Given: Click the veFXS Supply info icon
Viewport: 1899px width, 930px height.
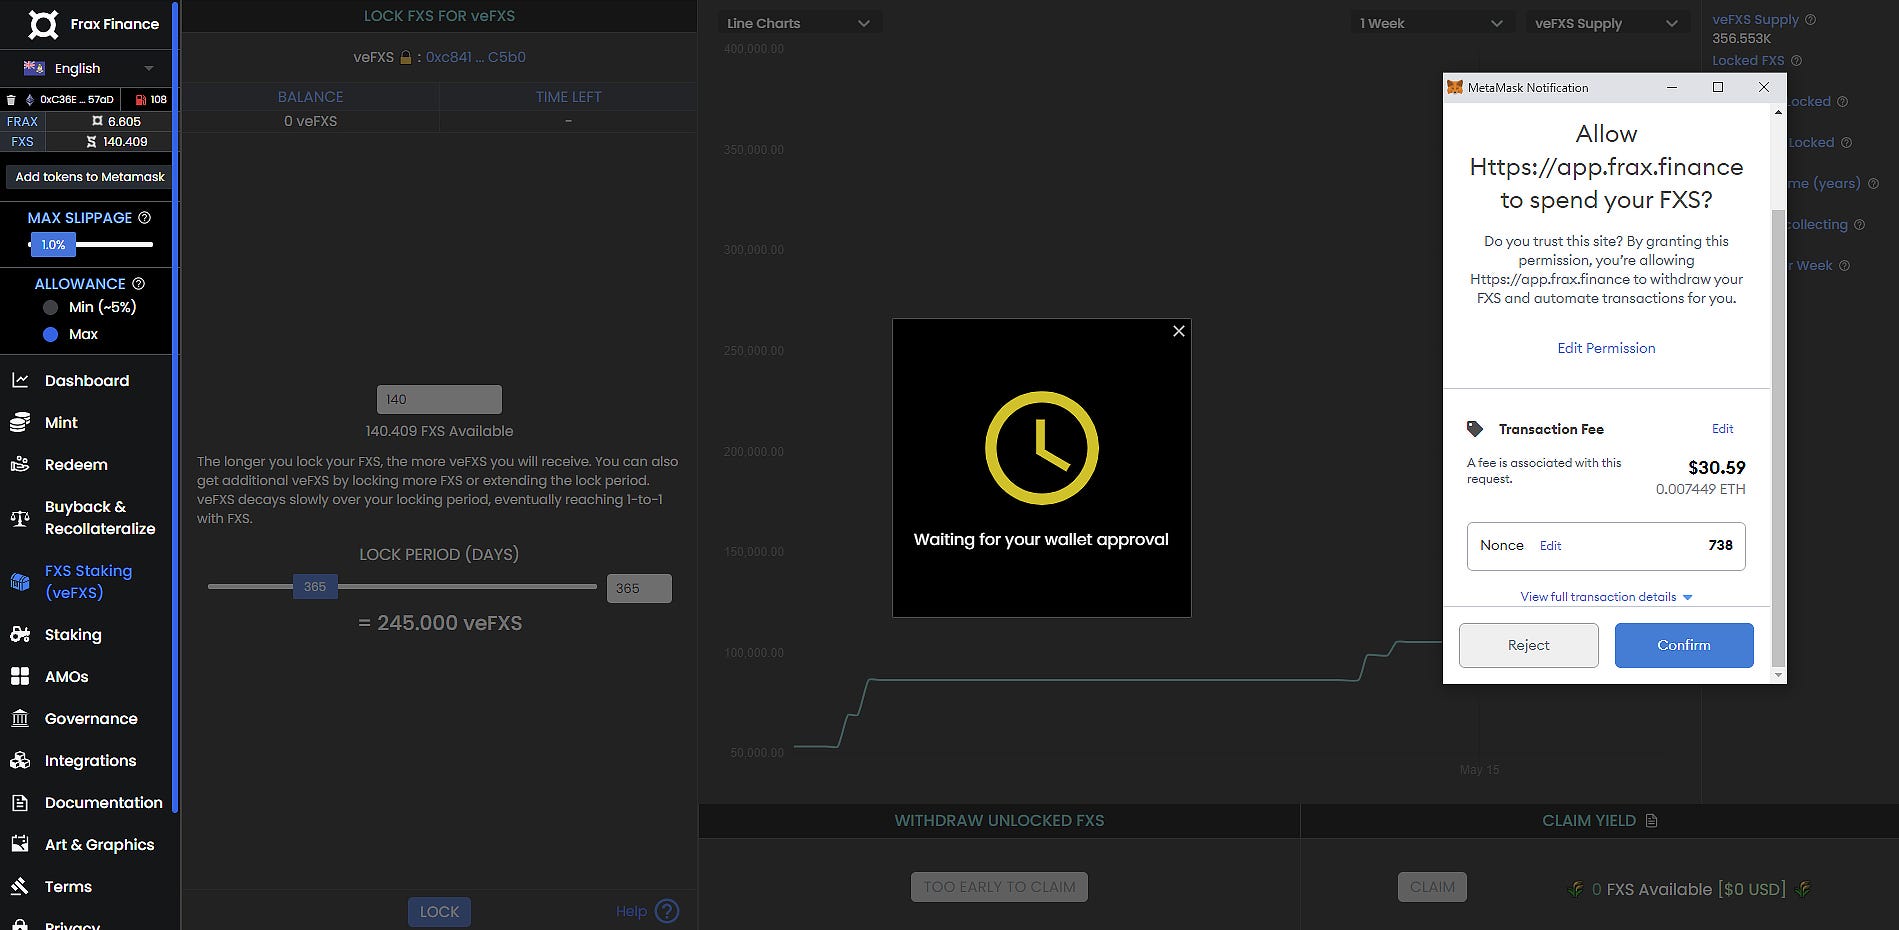Looking at the screenshot, I should tap(1810, 19).
